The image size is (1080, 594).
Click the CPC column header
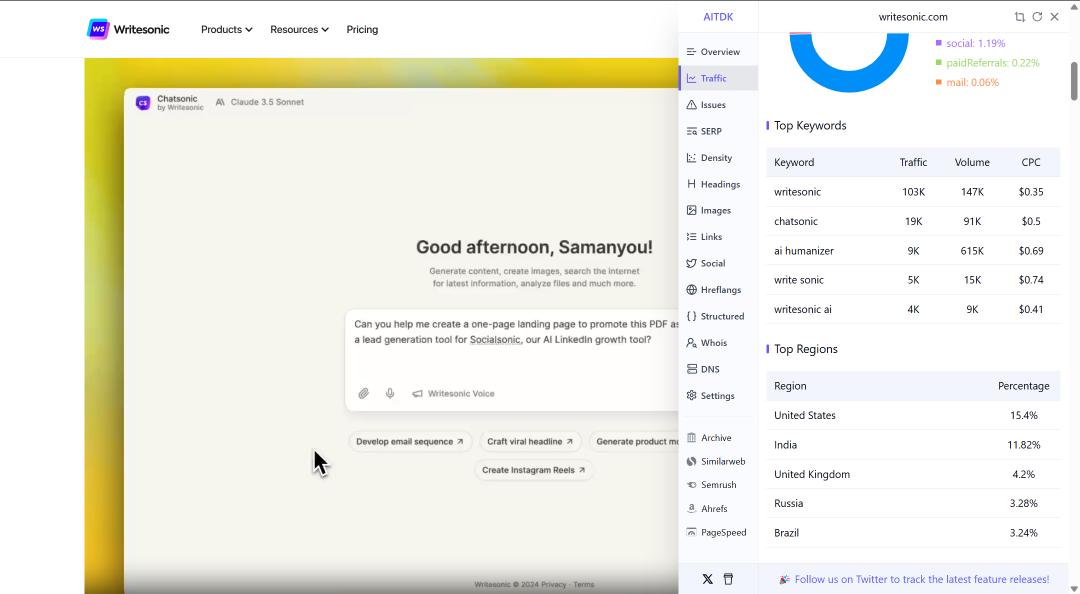click(x=1030, y=163)
